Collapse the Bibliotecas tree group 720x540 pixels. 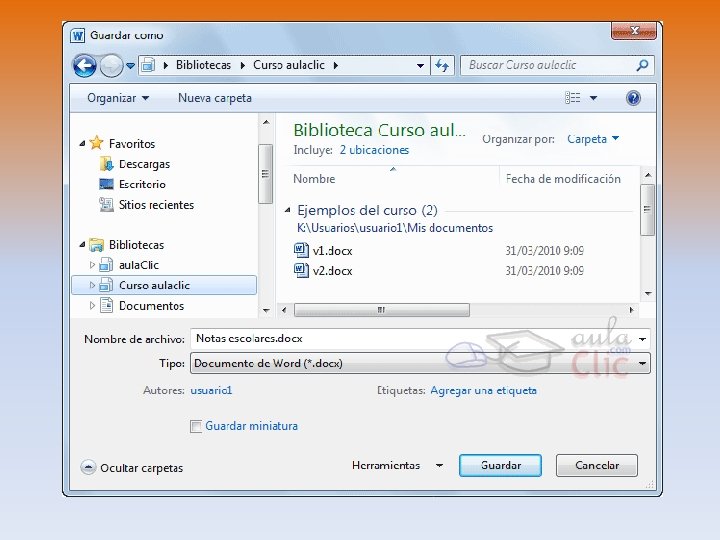click(x=82, y=245)
